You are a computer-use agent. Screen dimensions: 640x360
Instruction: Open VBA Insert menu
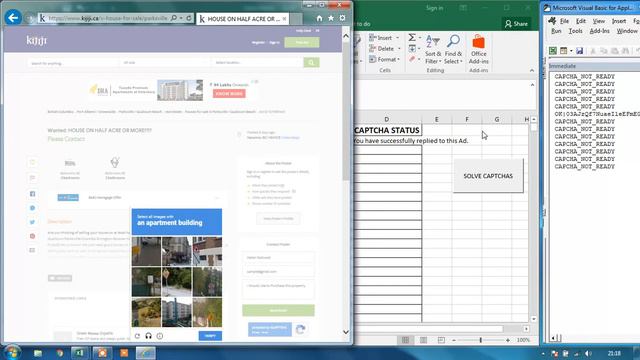pos(619,21)
